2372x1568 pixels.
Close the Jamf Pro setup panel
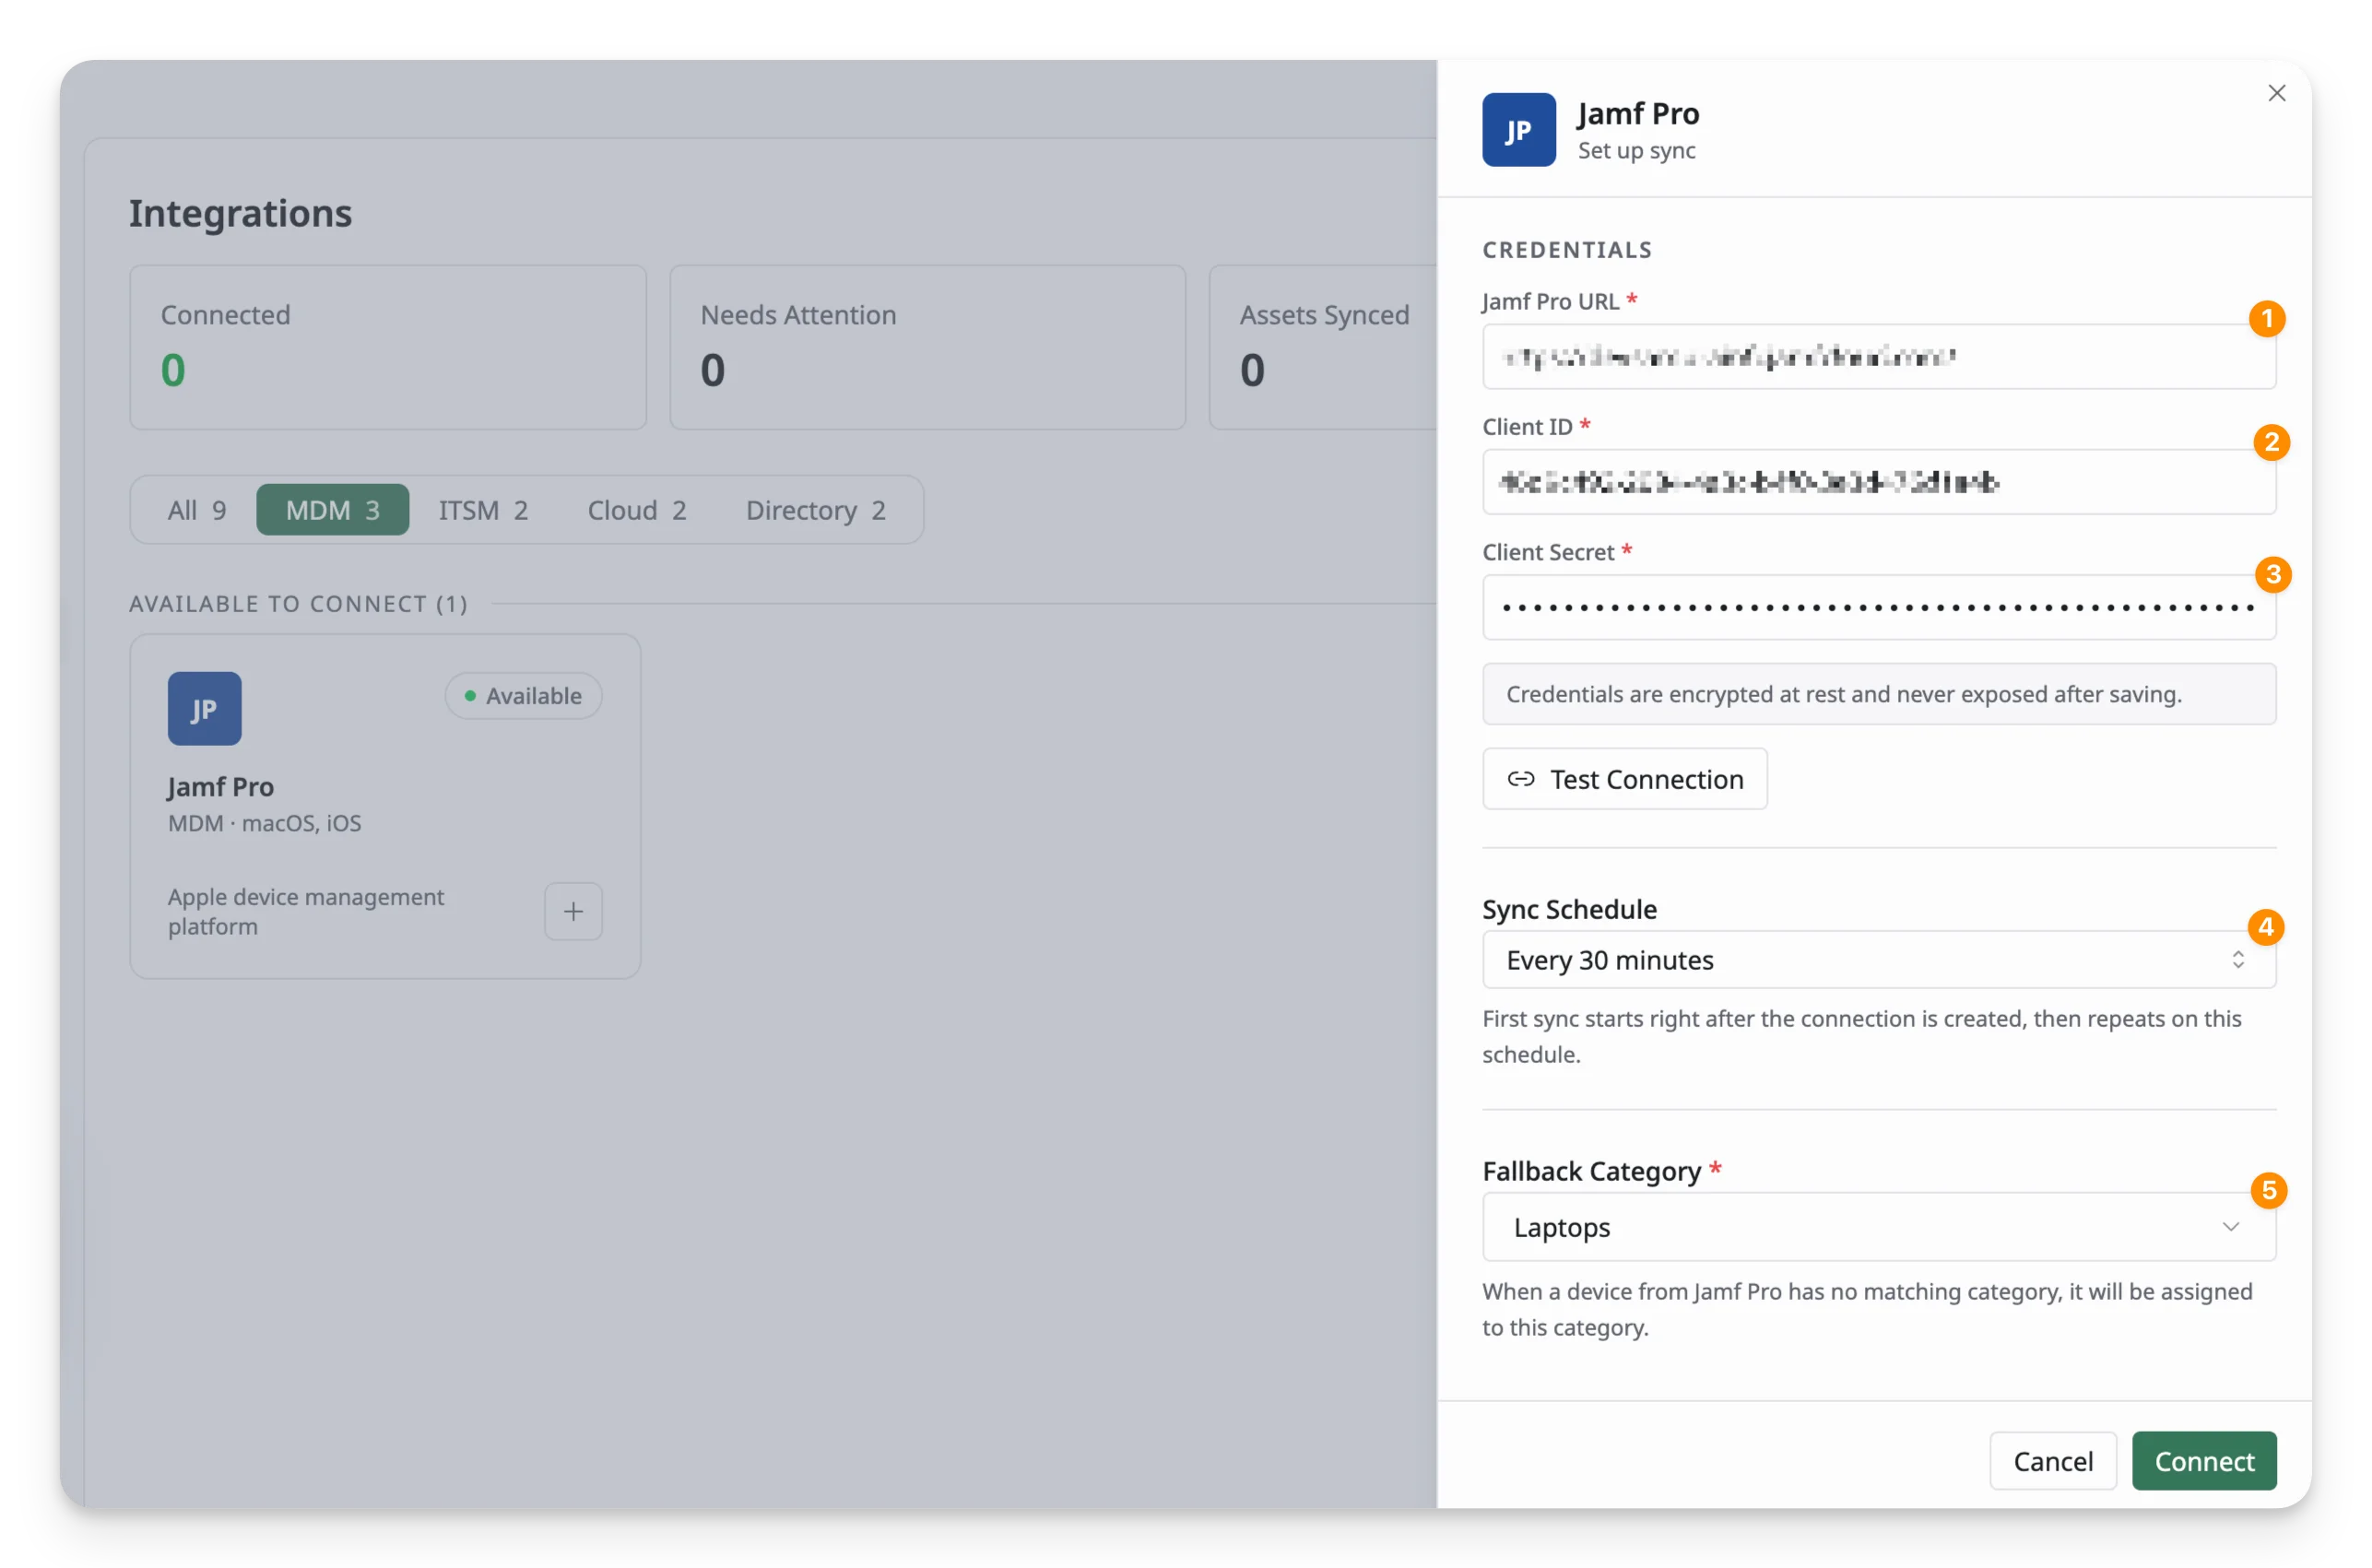[2276, 93]
